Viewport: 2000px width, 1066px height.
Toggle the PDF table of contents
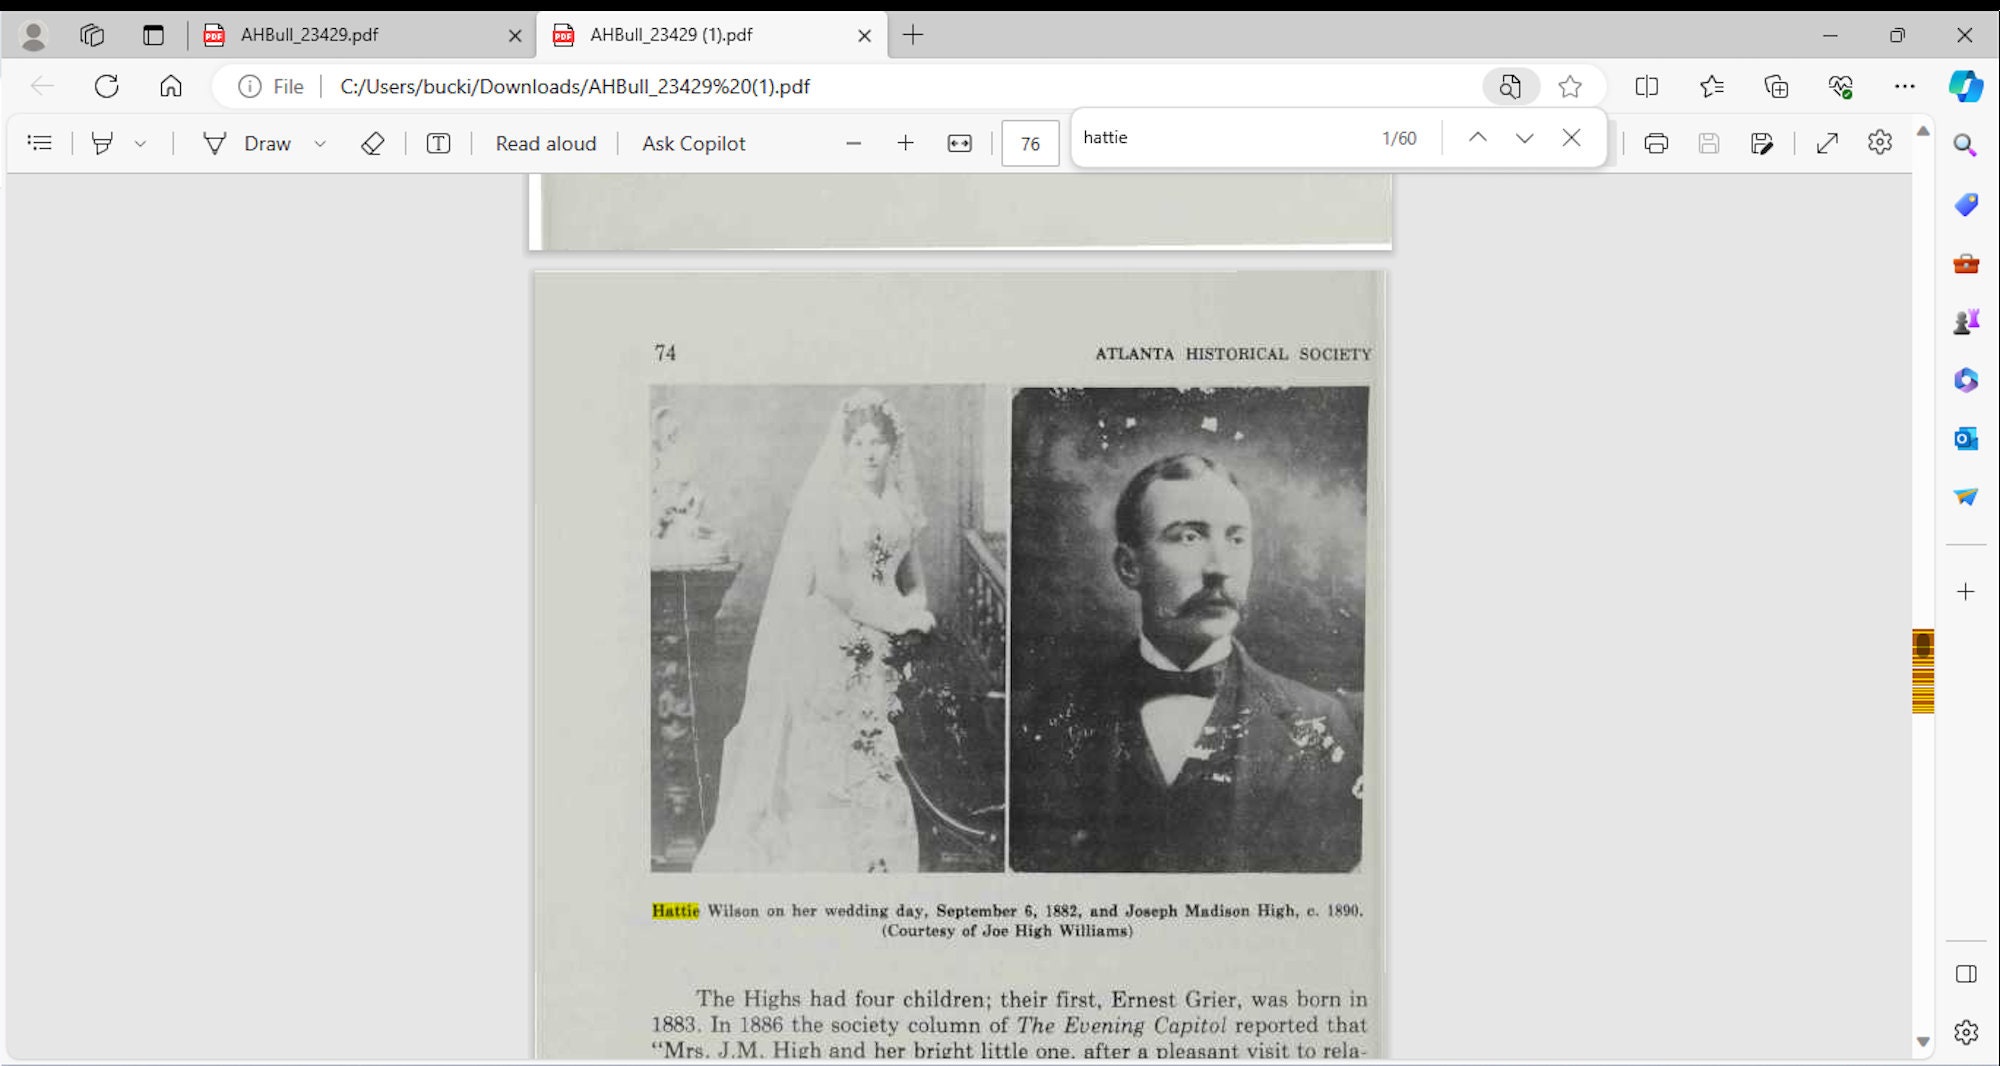[40, 143]
